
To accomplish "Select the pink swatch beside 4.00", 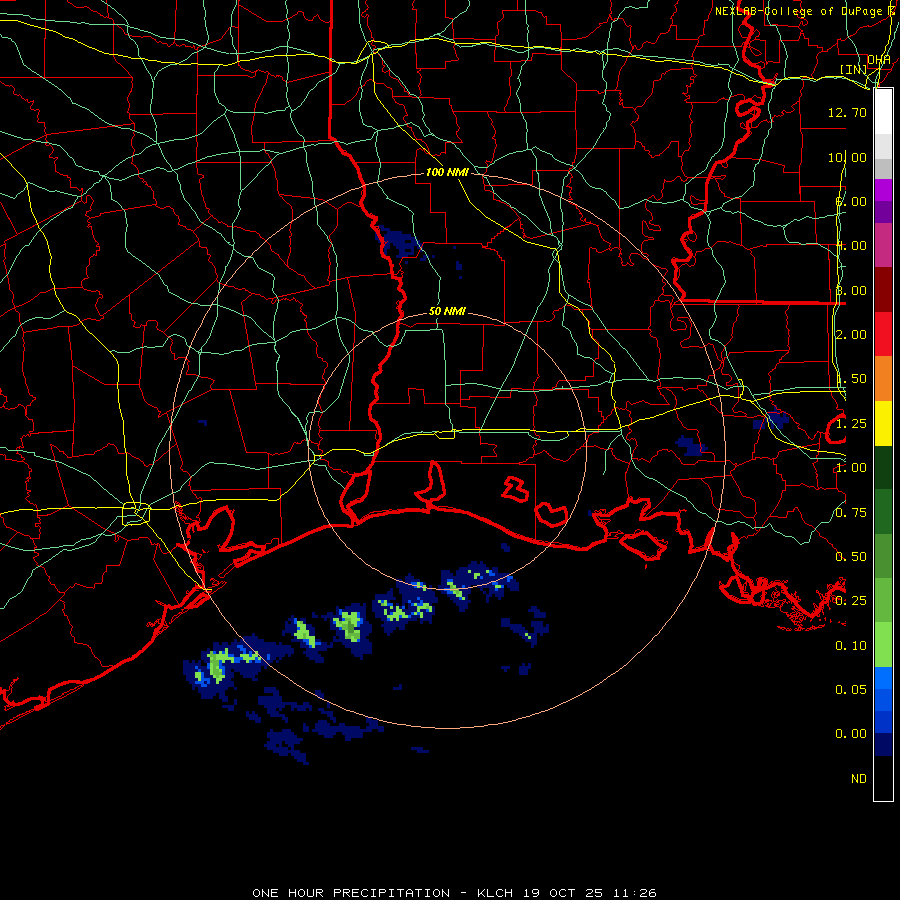I will tap(883, 245).
